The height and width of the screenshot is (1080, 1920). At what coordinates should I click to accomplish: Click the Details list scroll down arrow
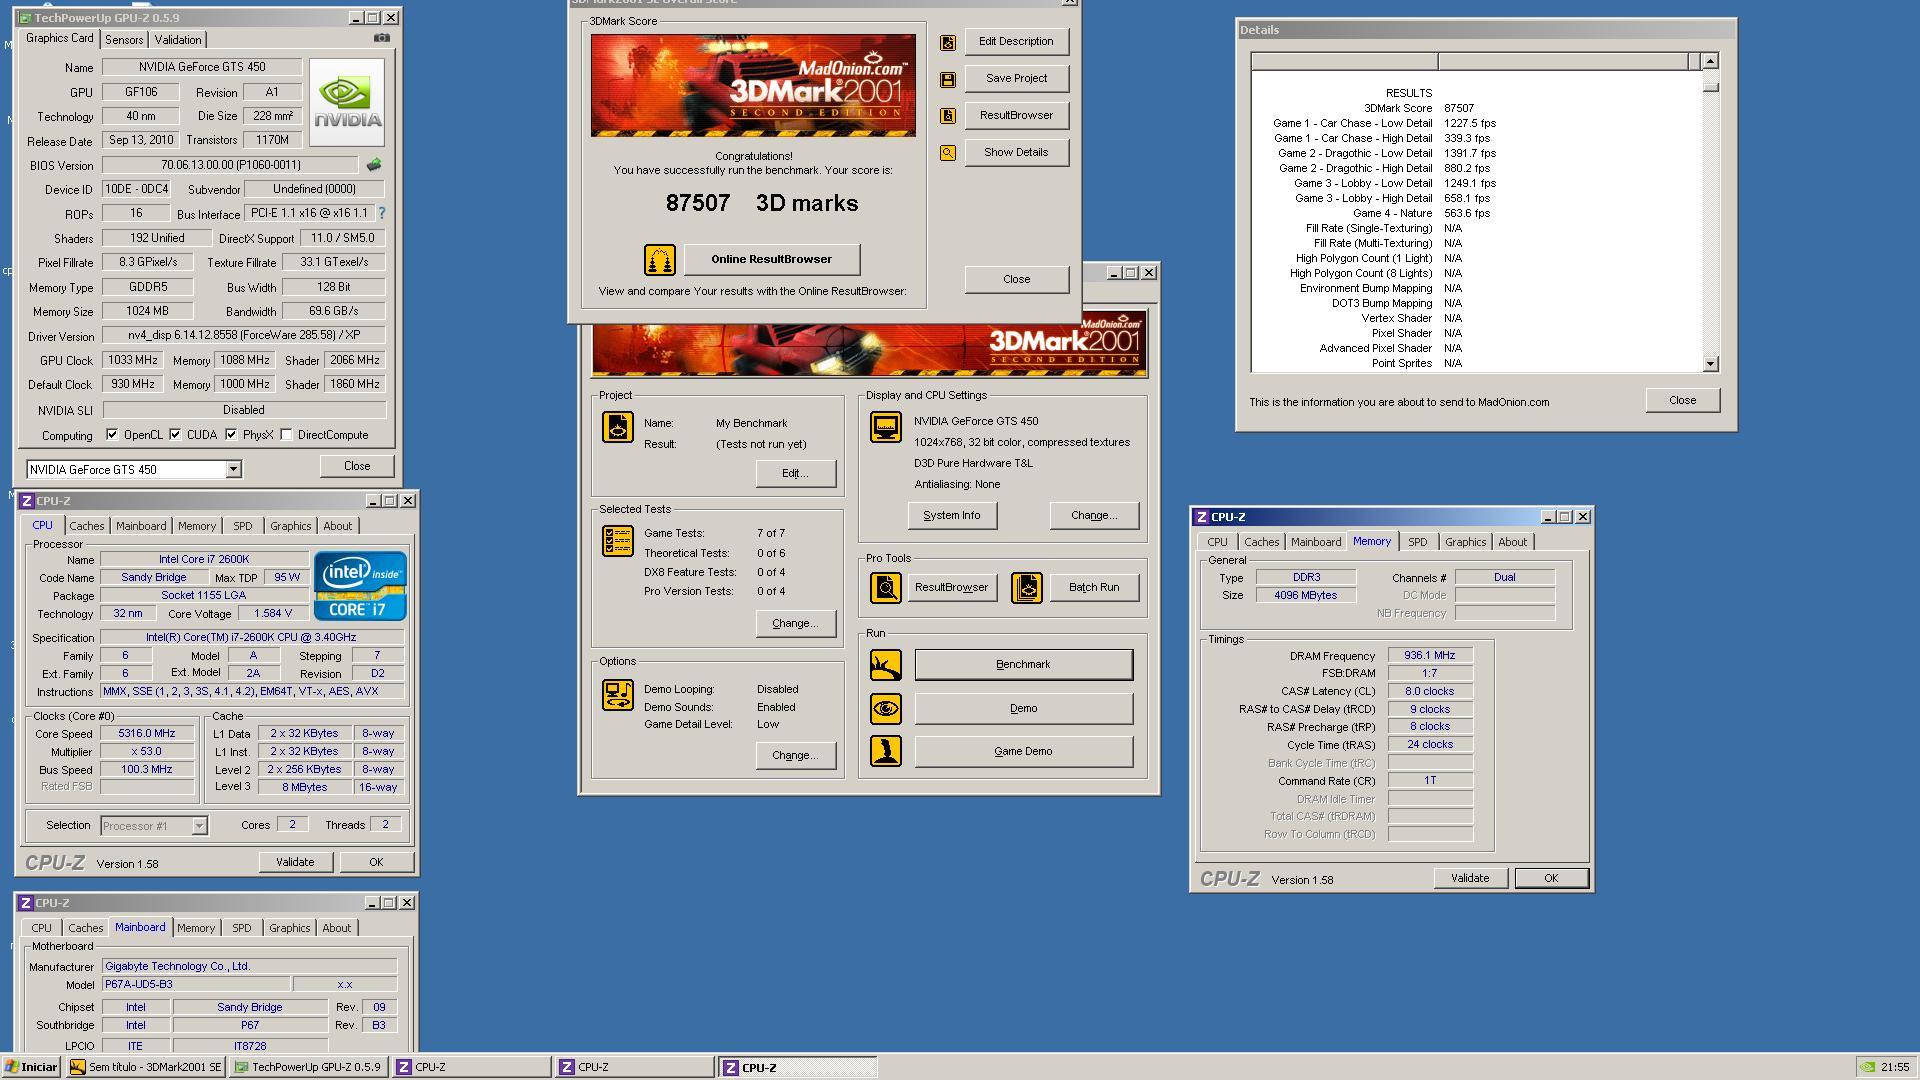click(1710, 365)
